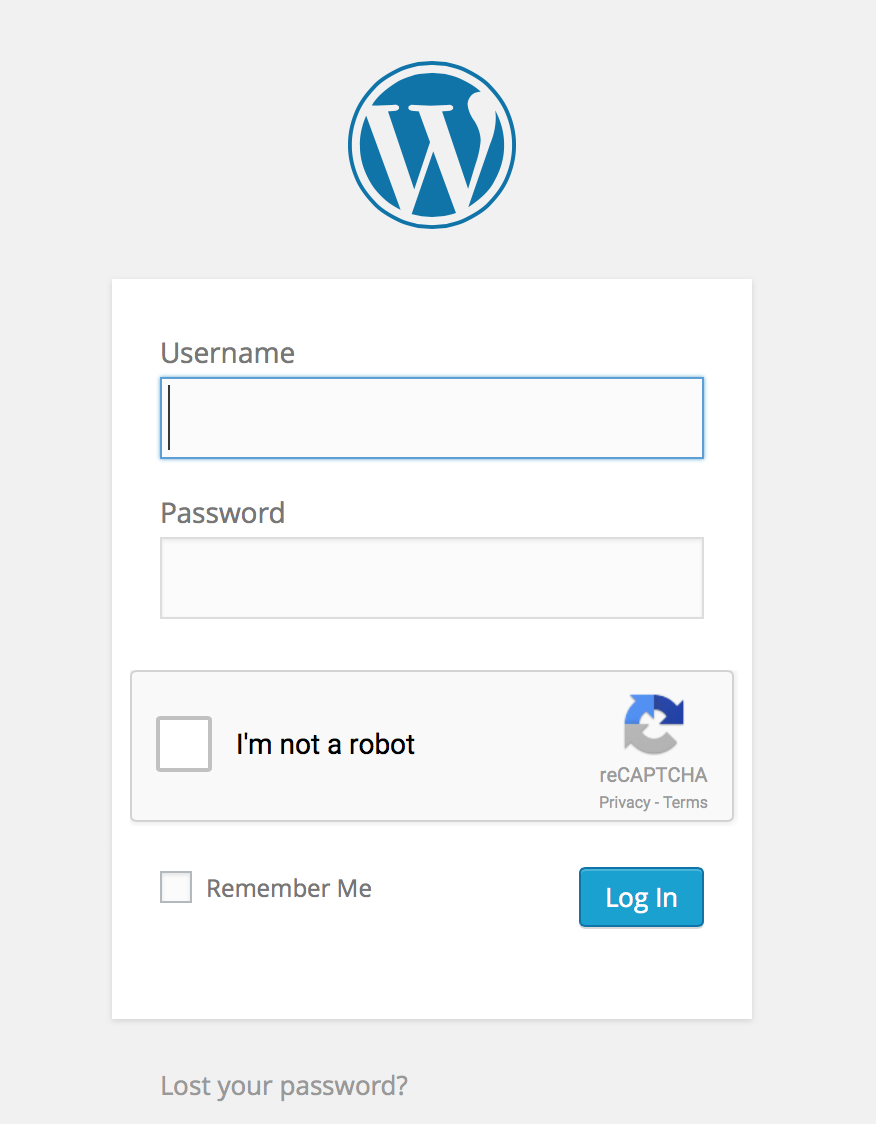The width and height of the screenshot is (876, 1124).
Task: Click the "Remember Me" label text
Action: tap(288, 888)
